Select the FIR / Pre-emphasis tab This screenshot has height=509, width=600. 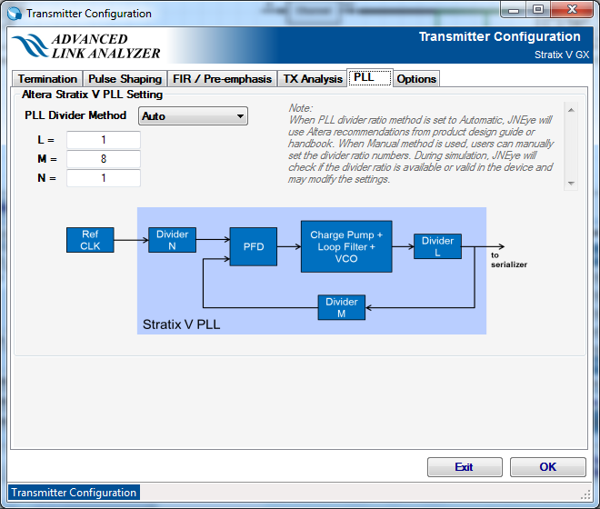coord(222,79)
